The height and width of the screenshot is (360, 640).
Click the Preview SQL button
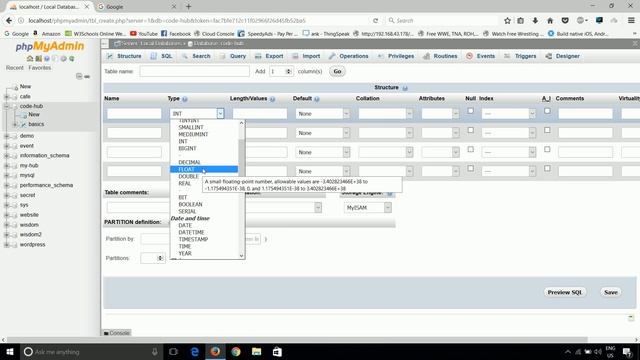tap(564, 292)
